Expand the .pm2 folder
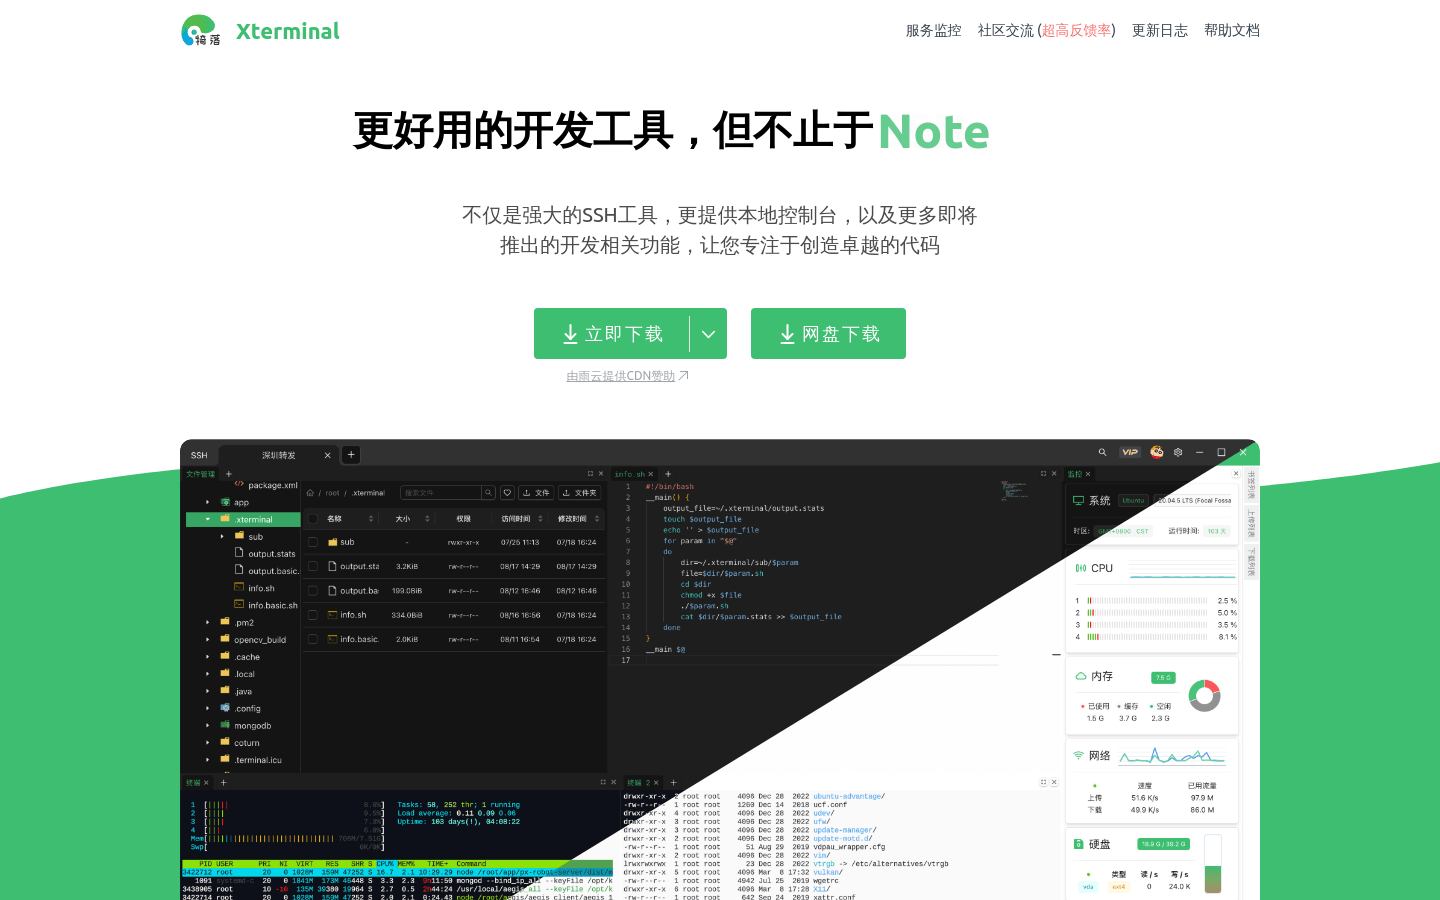 click(x=208, y=622)
